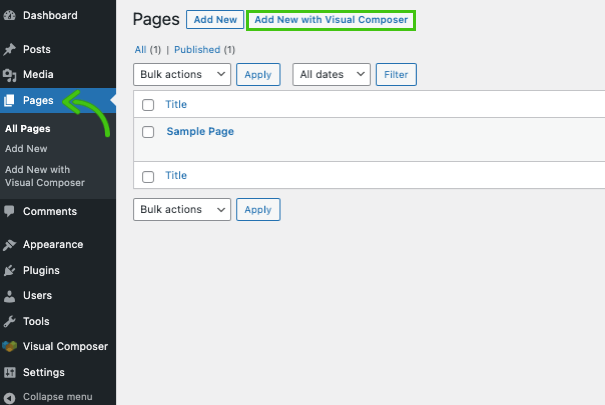Sort by the top Title column header
The width and height of the screenshot is (605, 405).
176,105
